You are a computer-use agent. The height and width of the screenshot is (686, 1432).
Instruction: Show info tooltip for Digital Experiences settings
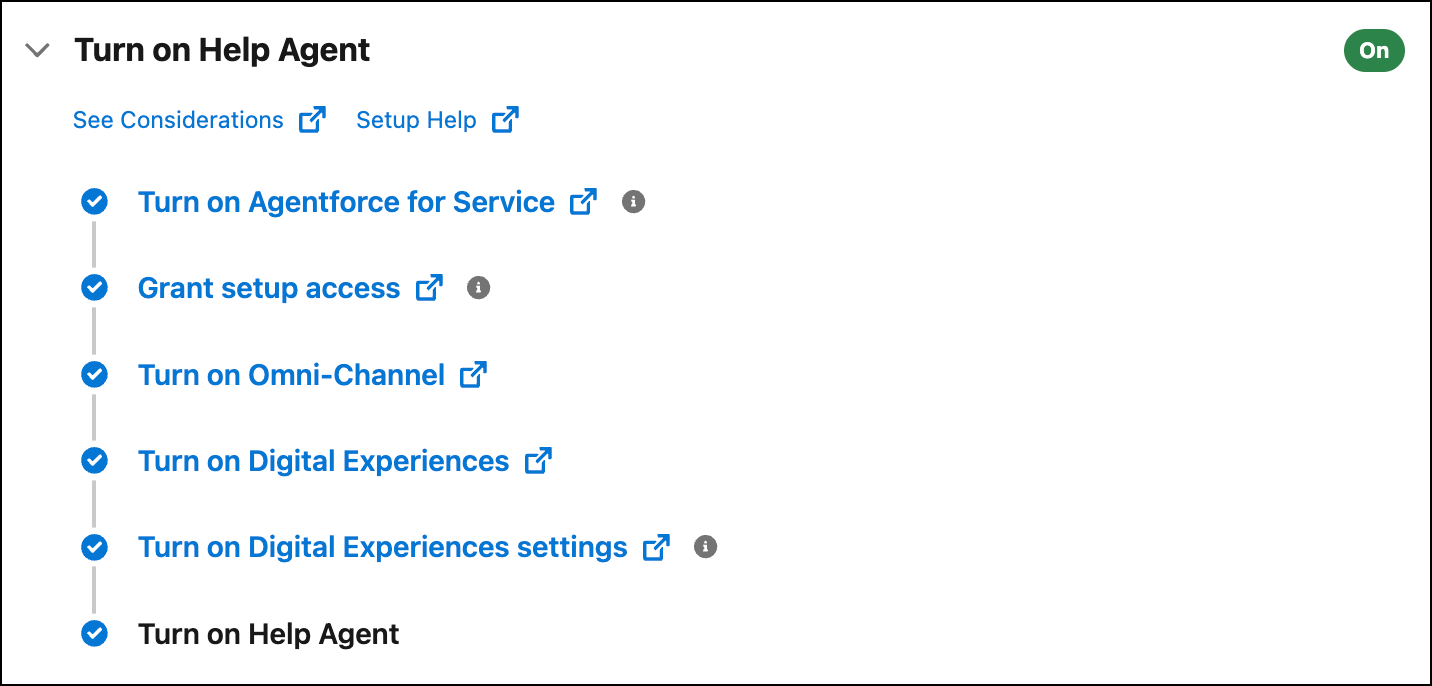point(706,547)
